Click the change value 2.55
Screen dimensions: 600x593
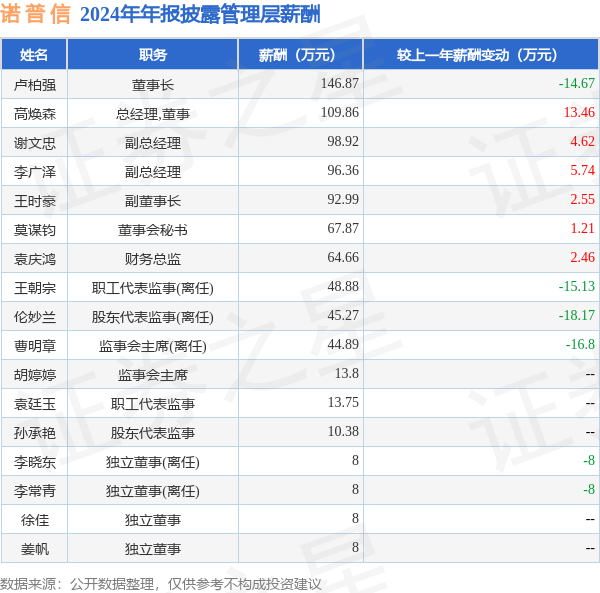click(582, 199)
